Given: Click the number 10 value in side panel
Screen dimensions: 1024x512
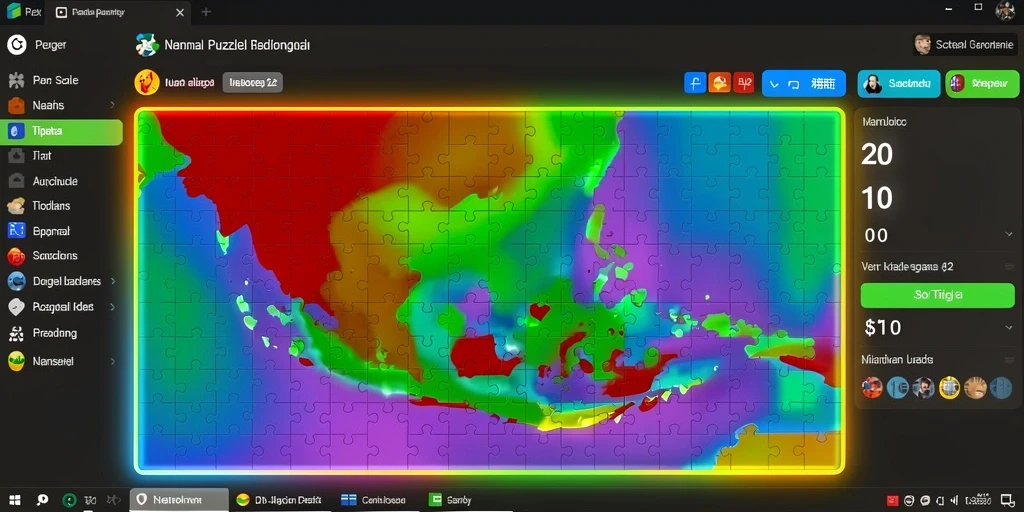Looking at the screenshot, I should pyautogui.click(x=877, y=197).
